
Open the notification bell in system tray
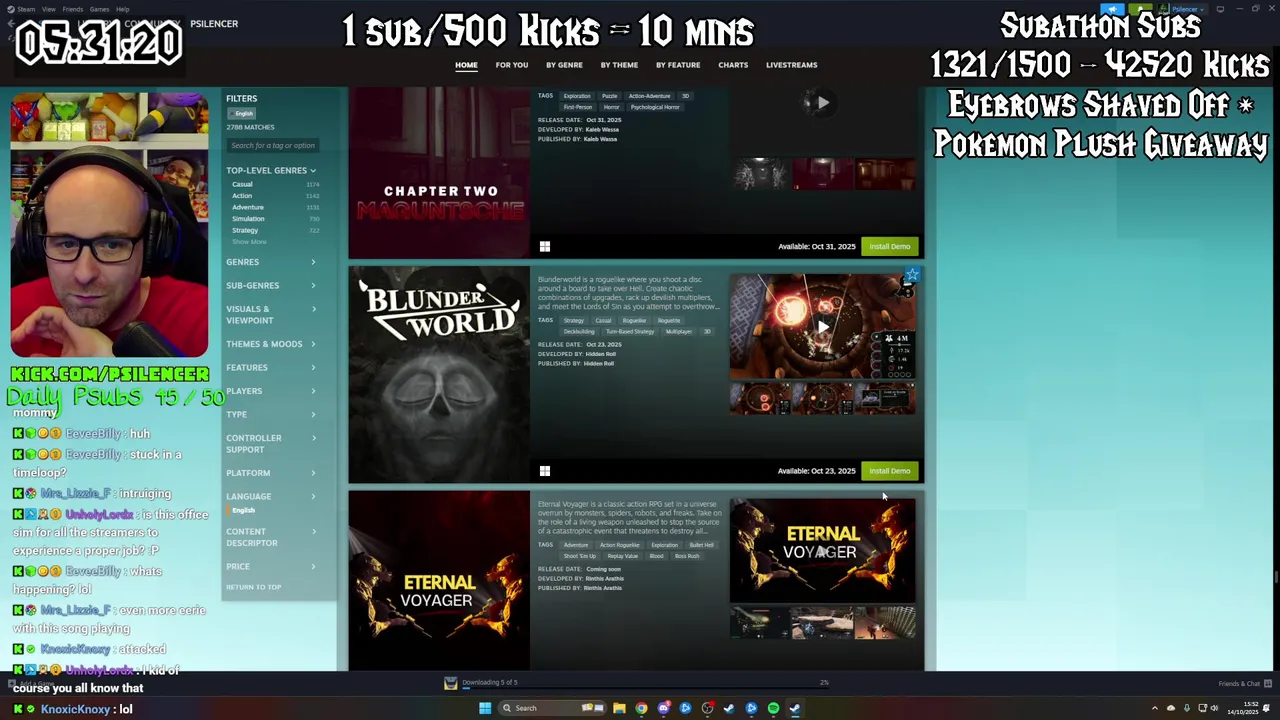[x=1268, y=708]
